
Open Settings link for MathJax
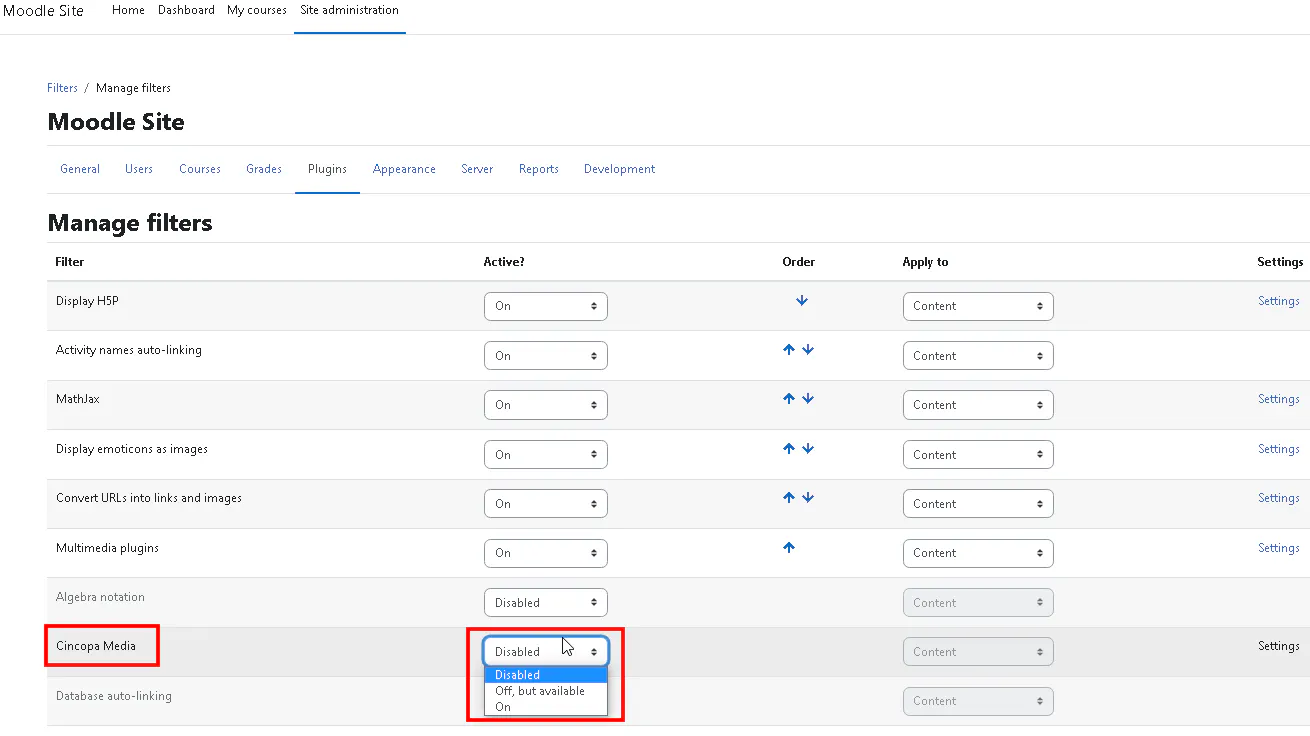click(1279, 399)
